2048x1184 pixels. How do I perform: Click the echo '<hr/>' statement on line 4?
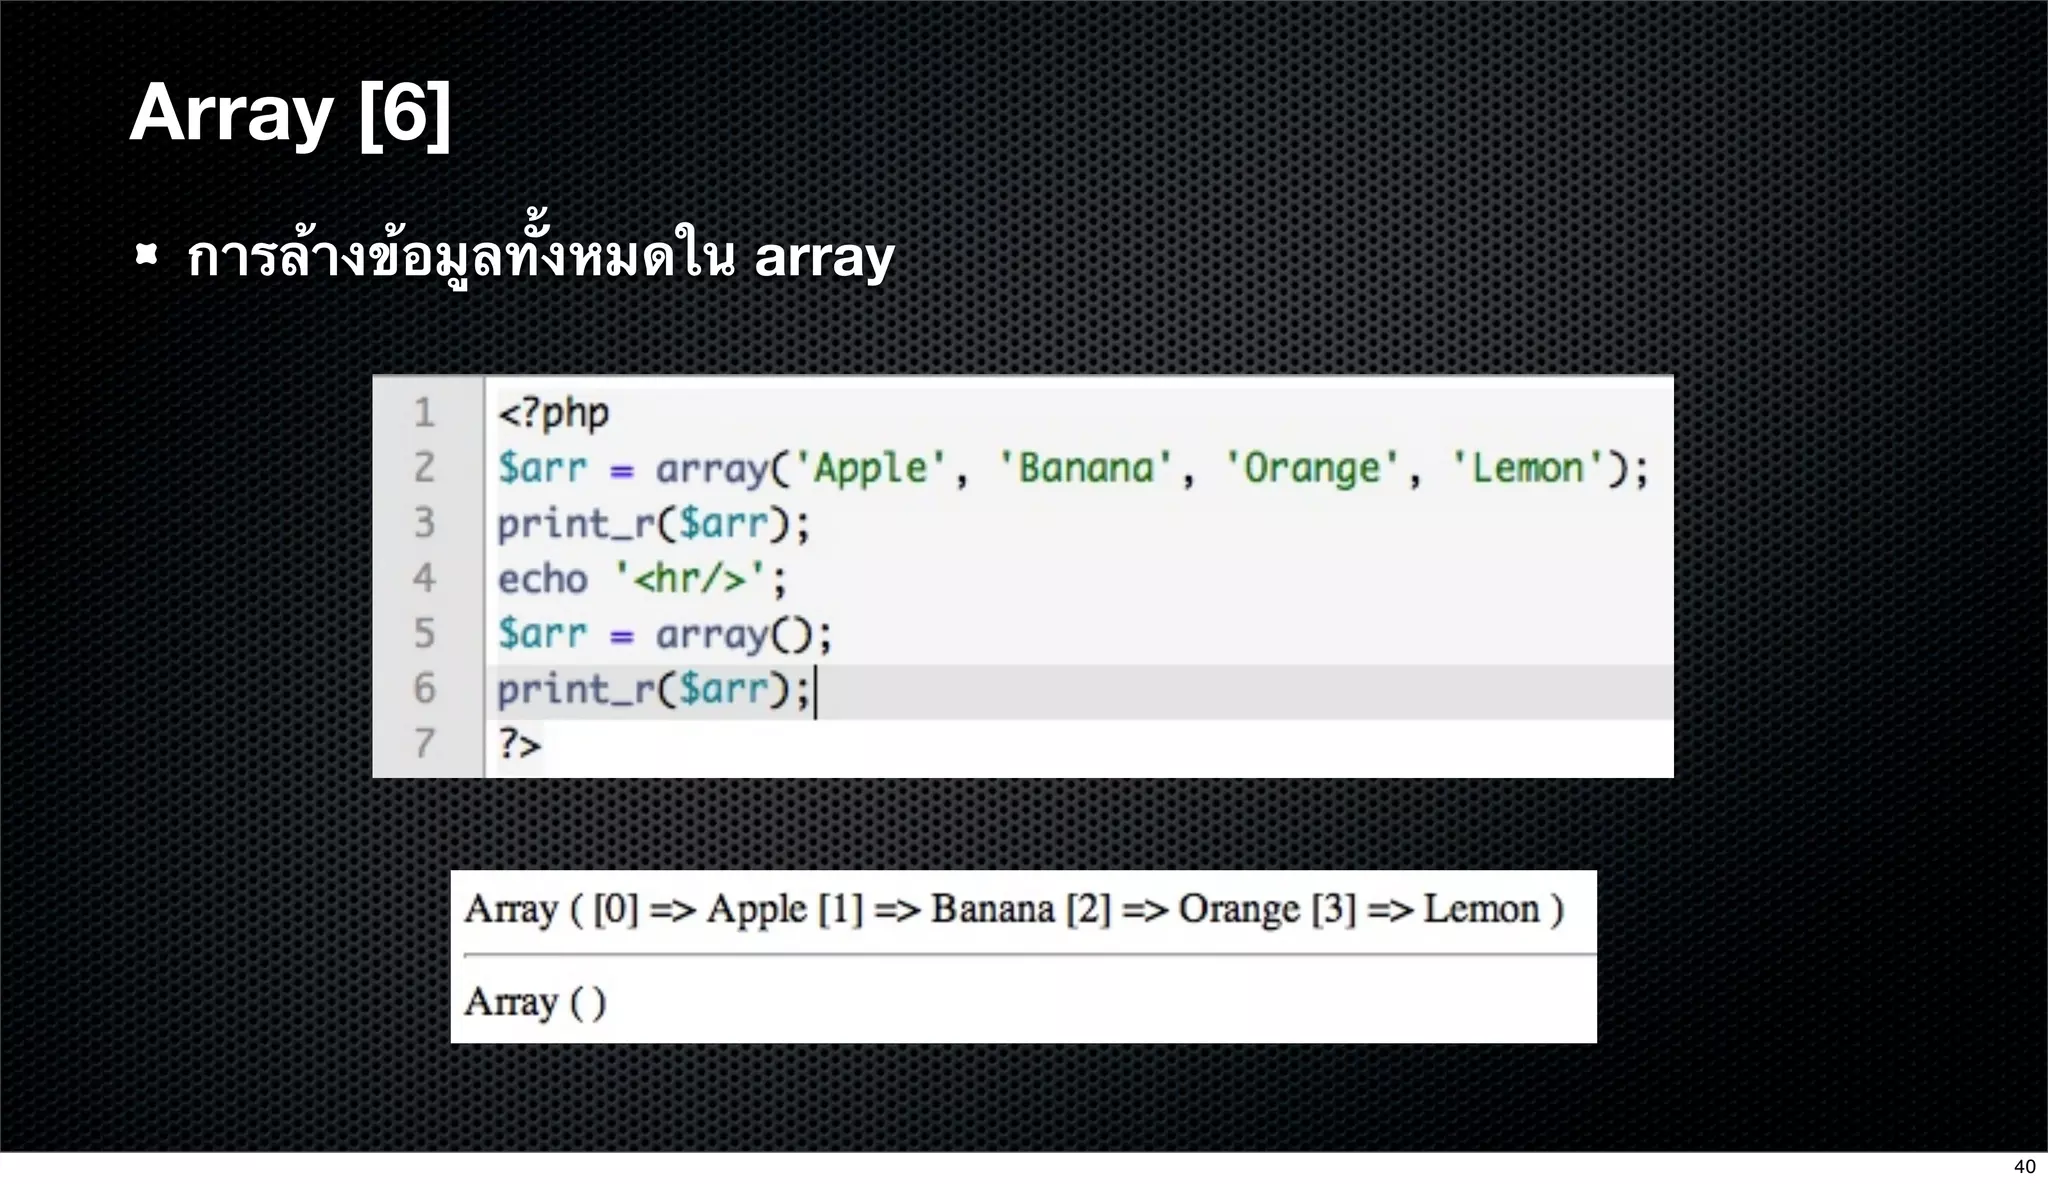tap(642, 578)
